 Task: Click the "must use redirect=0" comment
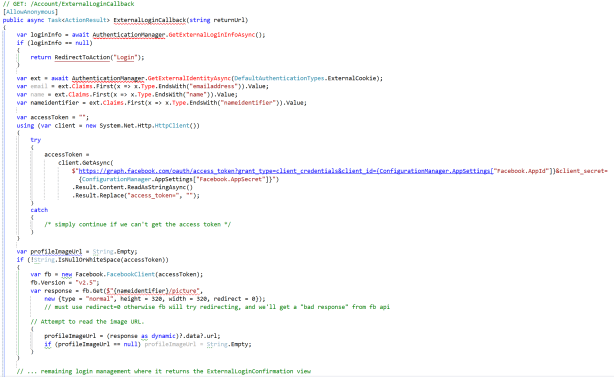(217, 307)
